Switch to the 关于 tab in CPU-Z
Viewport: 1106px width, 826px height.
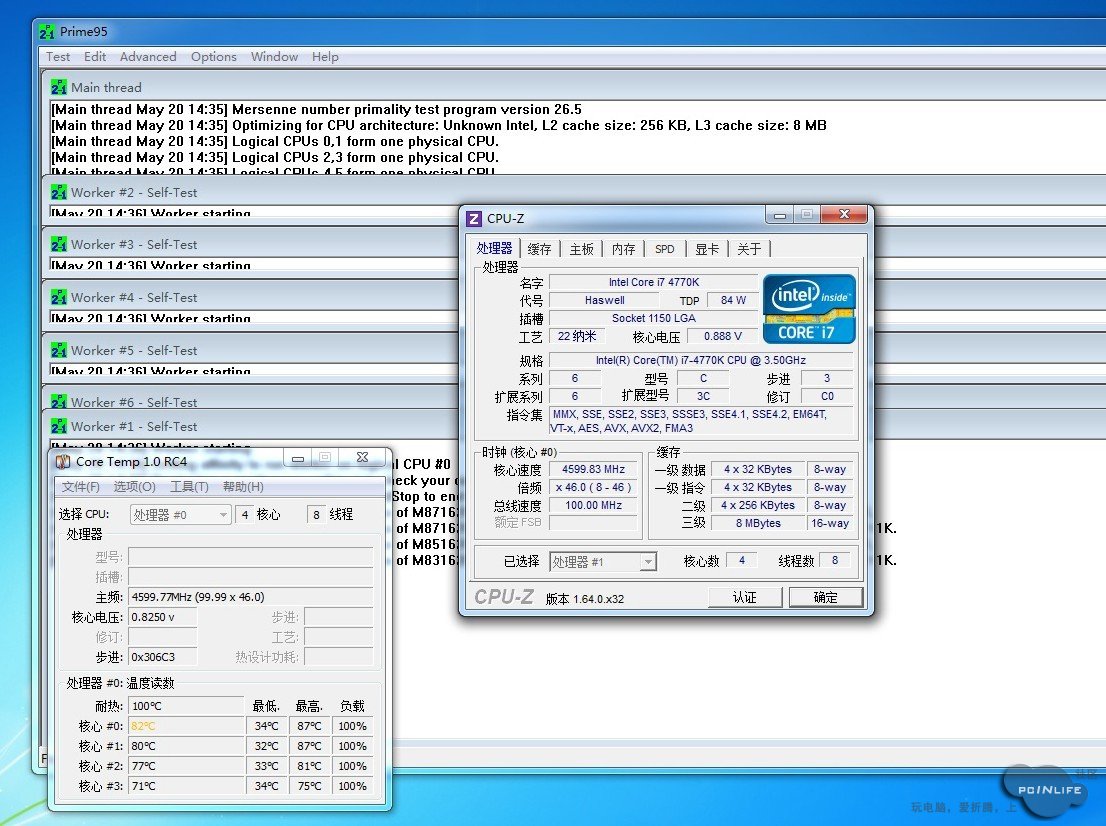click(x=749, y=249)
